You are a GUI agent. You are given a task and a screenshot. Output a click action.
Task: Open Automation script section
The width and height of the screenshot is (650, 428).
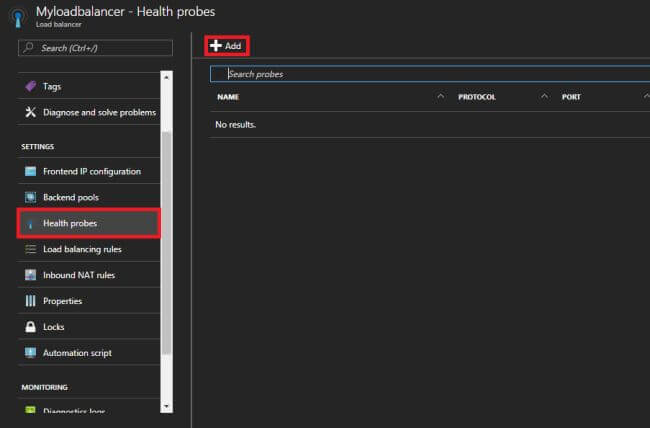(89, 353)
